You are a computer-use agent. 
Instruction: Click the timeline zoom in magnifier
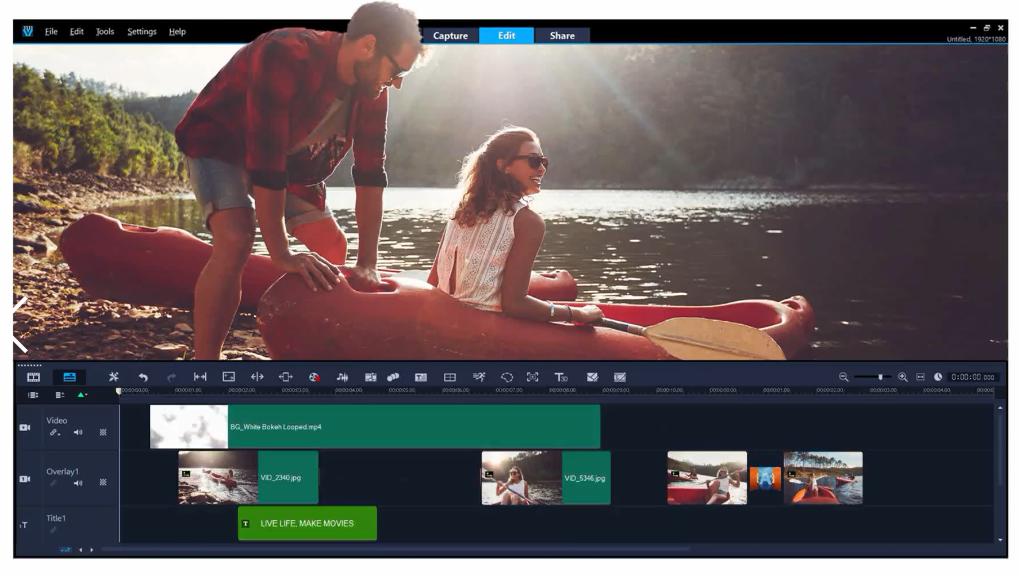click(903, 377)
